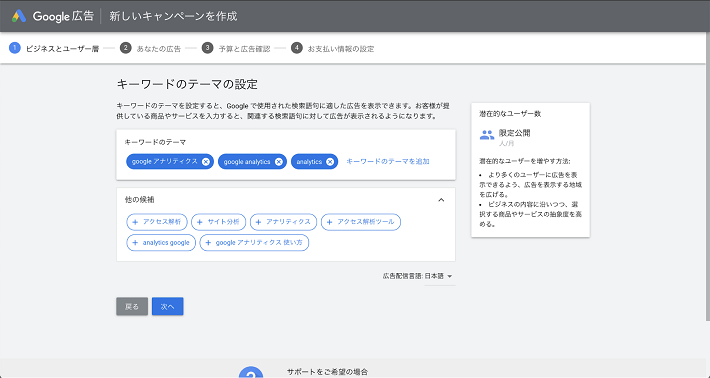Screen dimensions: 710x378
Task: Open the help question-mark circle icon
Action: click(x=251, y=372)
